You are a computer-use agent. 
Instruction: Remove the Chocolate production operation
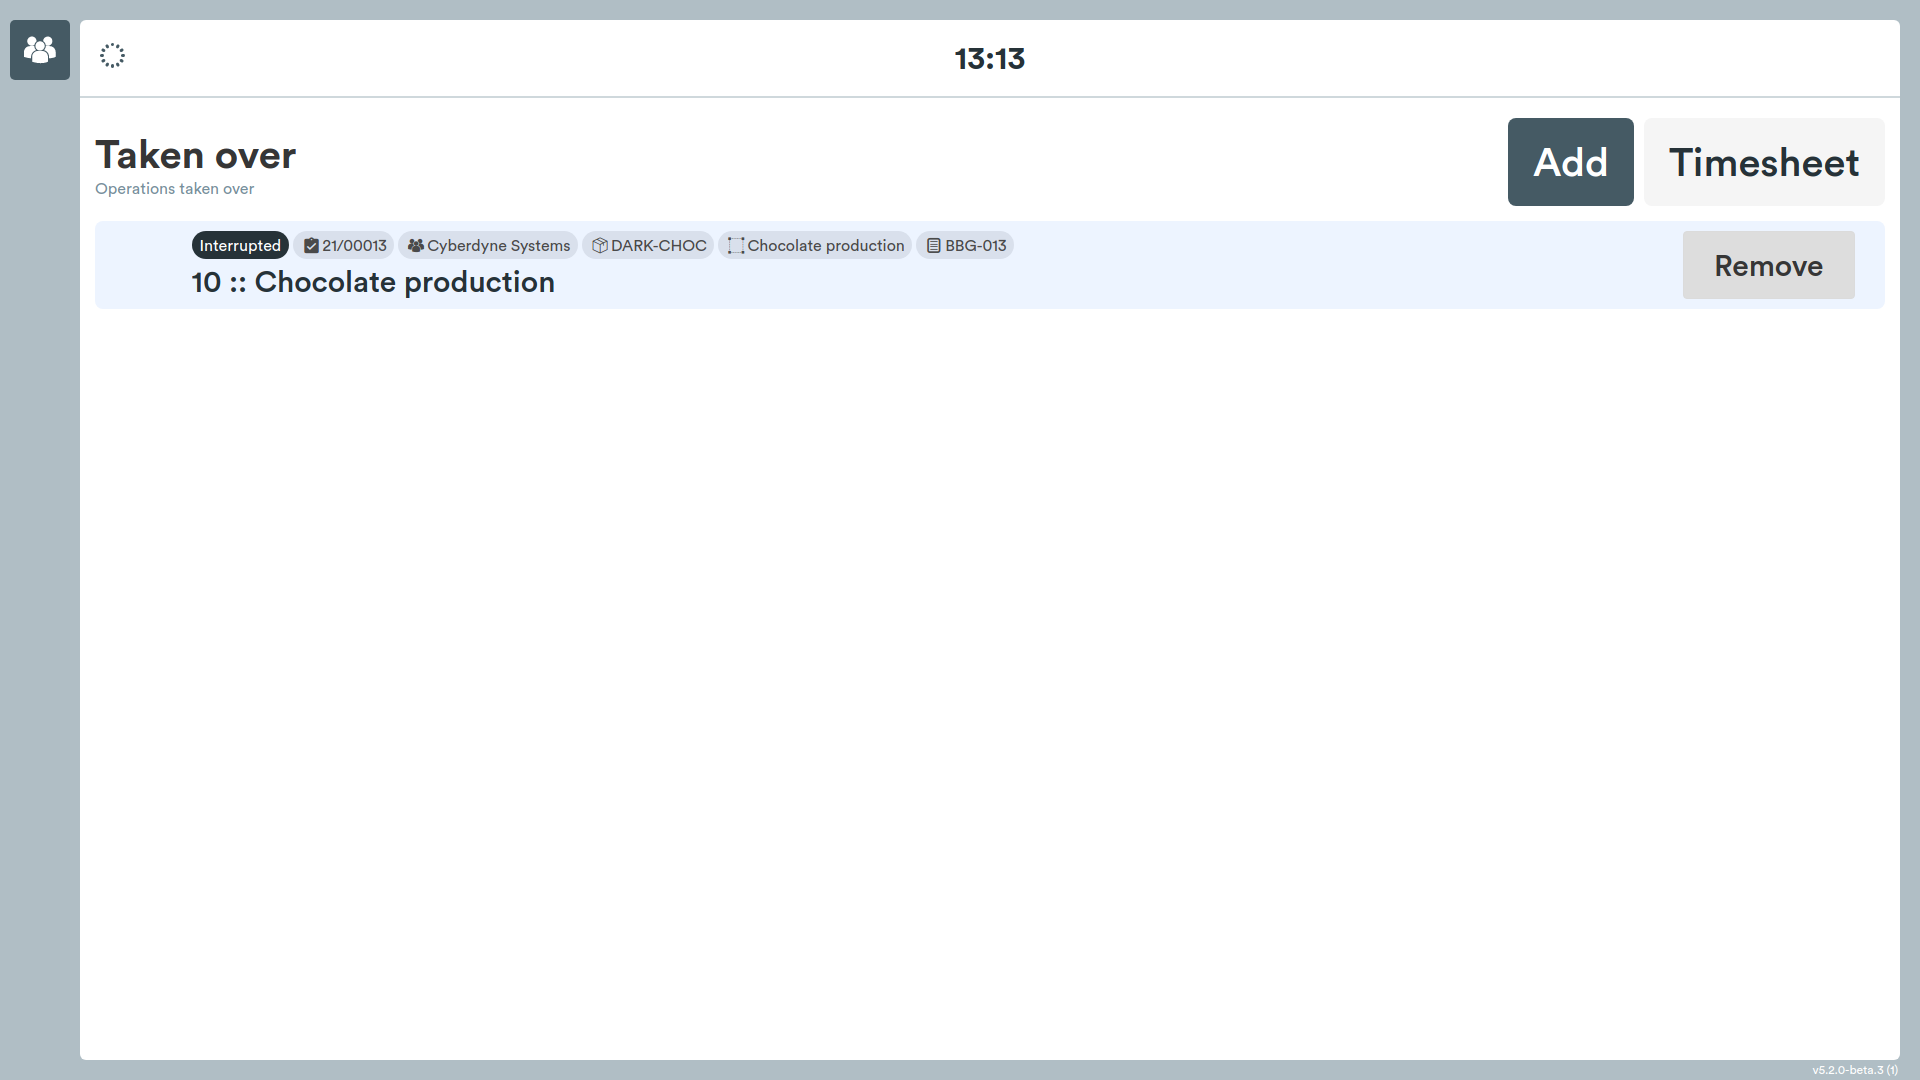(x=1768, y=265)
